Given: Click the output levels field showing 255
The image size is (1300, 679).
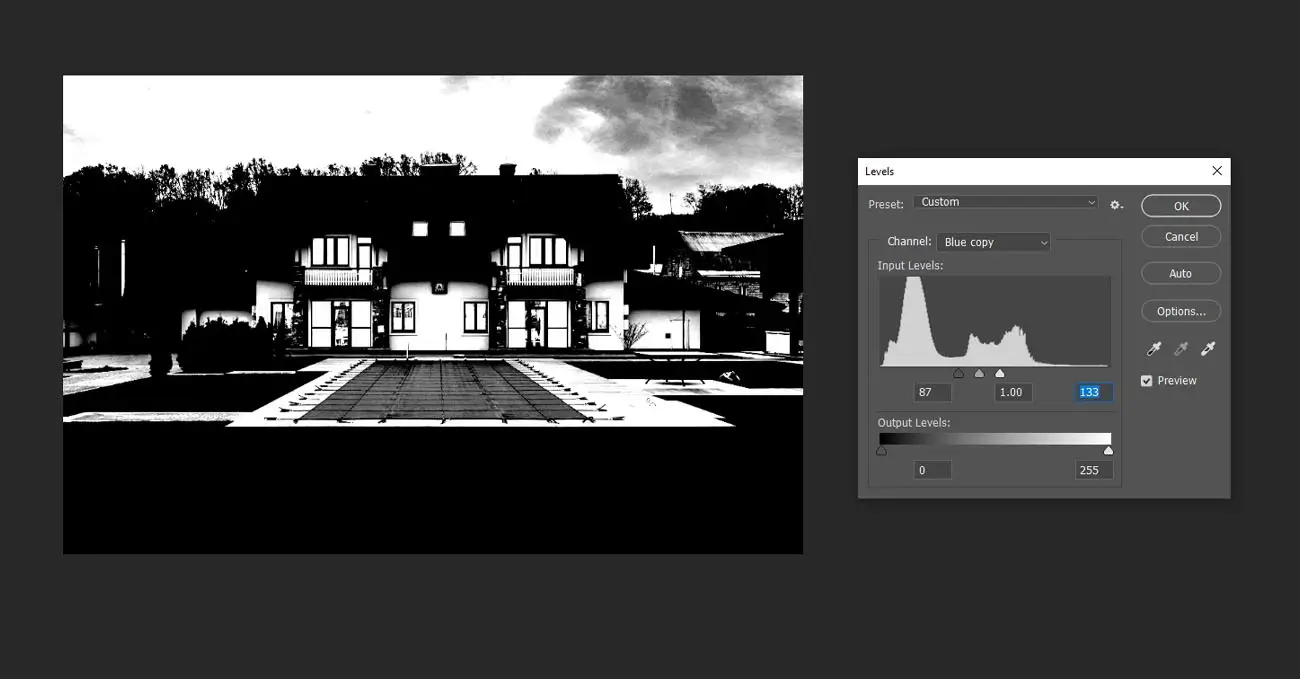Looking at the screenshot, I should [x=1093, y=470].
